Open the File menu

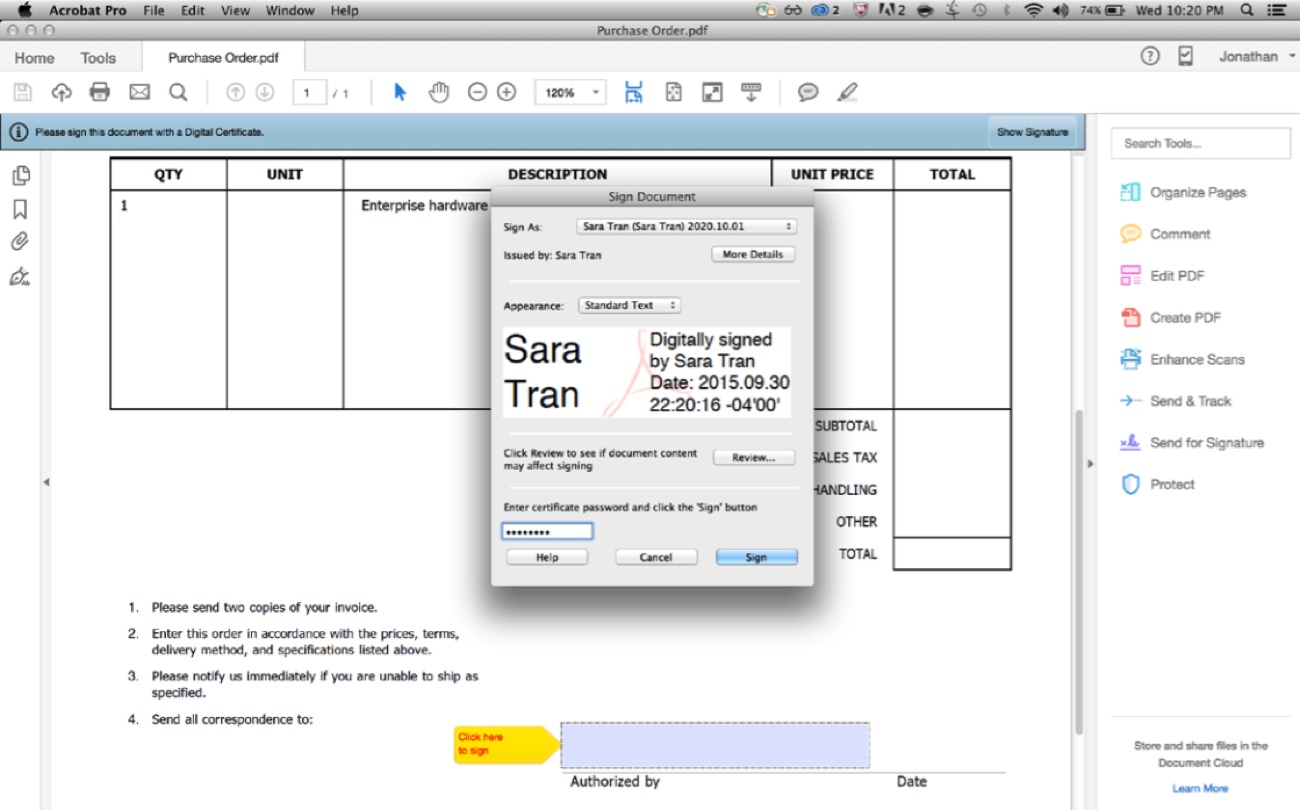coord(154,11)
